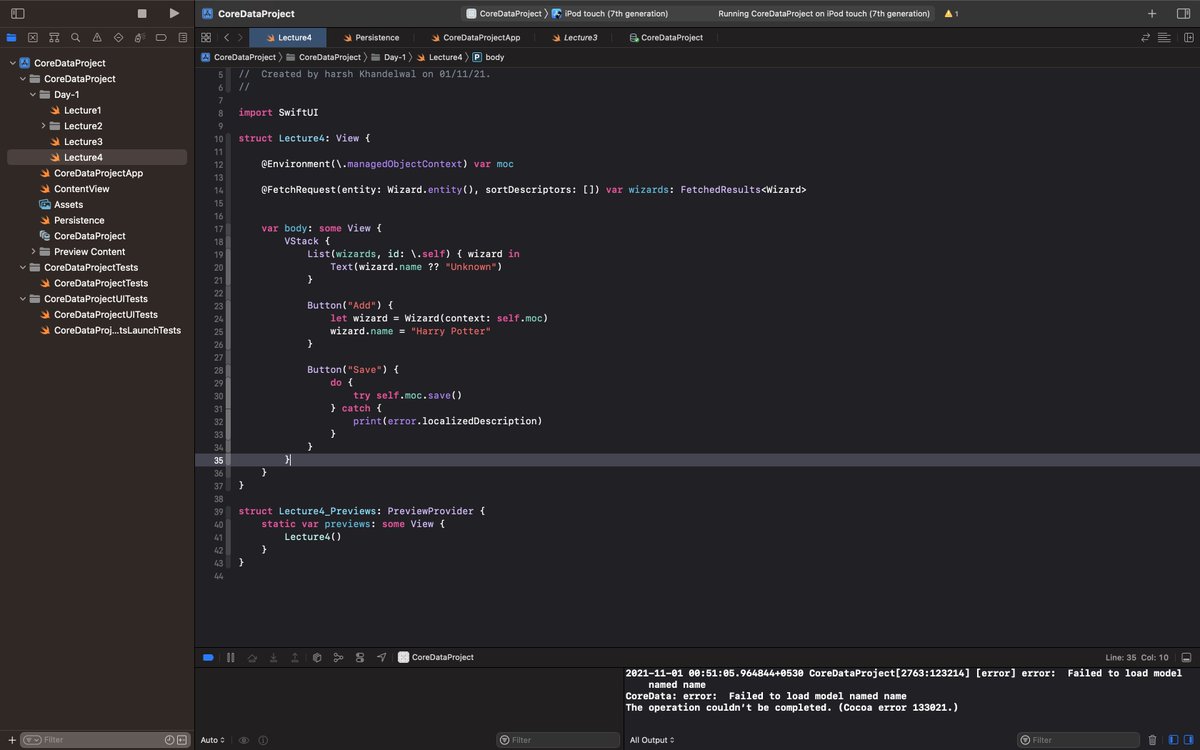Pause program execution
Viewport: 1200px width, 750px height.
(230, 657)
